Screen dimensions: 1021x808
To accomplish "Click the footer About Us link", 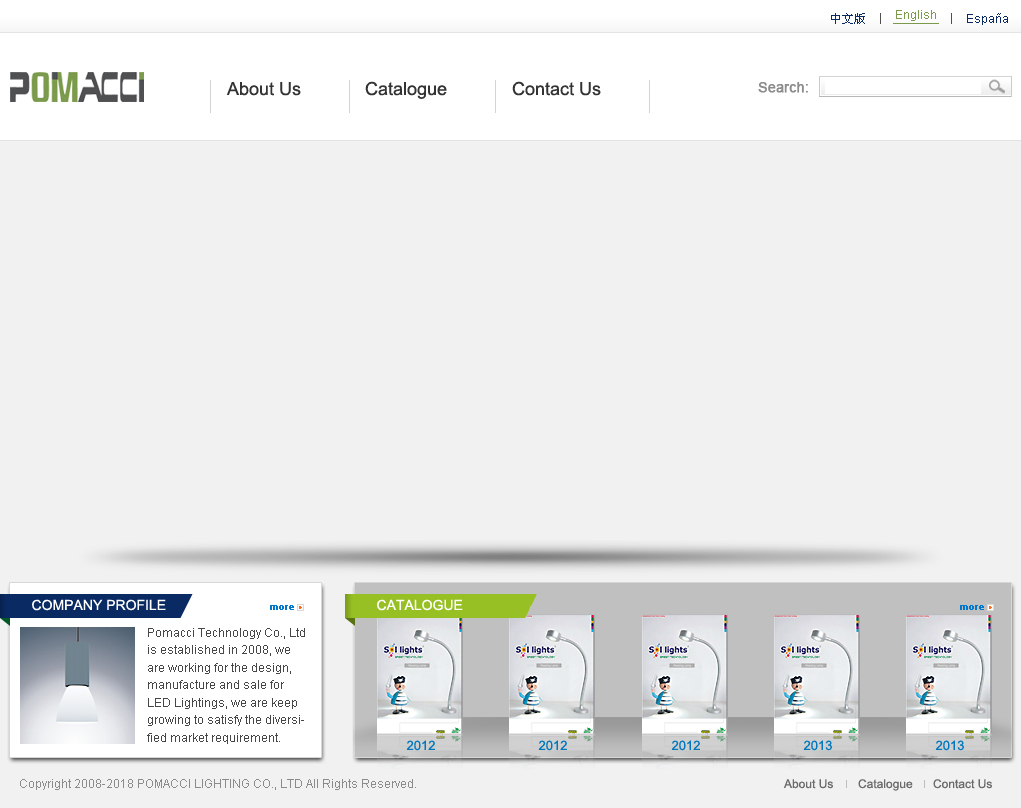I will [x=808, y=784].
